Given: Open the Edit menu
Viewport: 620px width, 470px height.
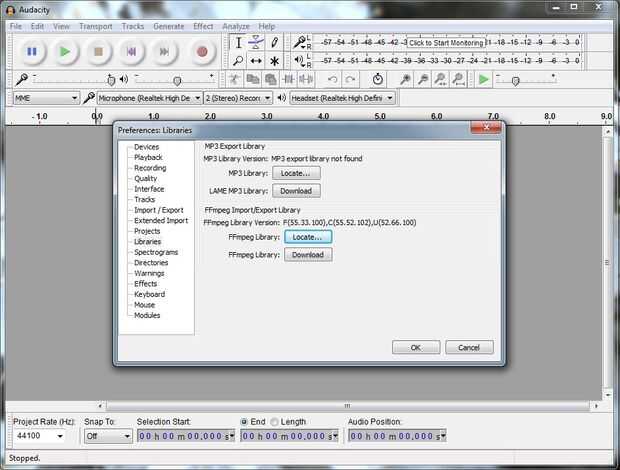Looking at the screenshot, I should click(37, 26).
